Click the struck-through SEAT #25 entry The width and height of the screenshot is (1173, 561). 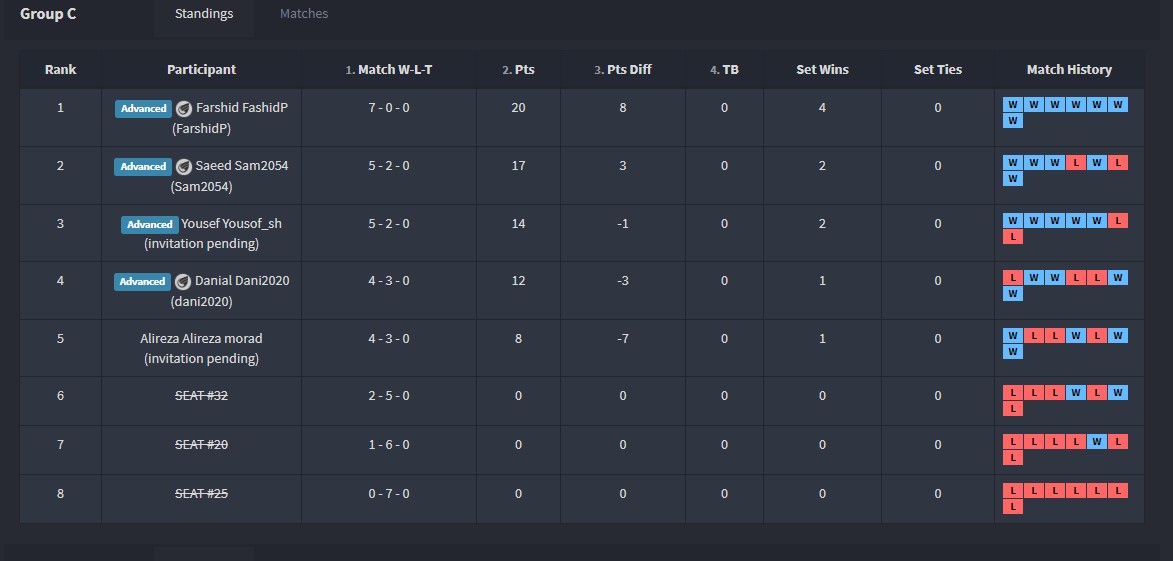(201, 494)
